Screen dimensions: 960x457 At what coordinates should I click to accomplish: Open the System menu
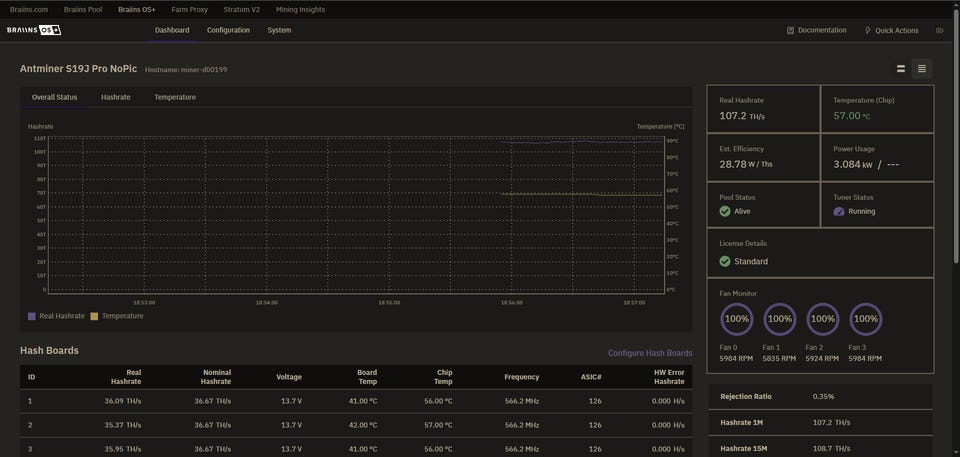pos(279,30)
